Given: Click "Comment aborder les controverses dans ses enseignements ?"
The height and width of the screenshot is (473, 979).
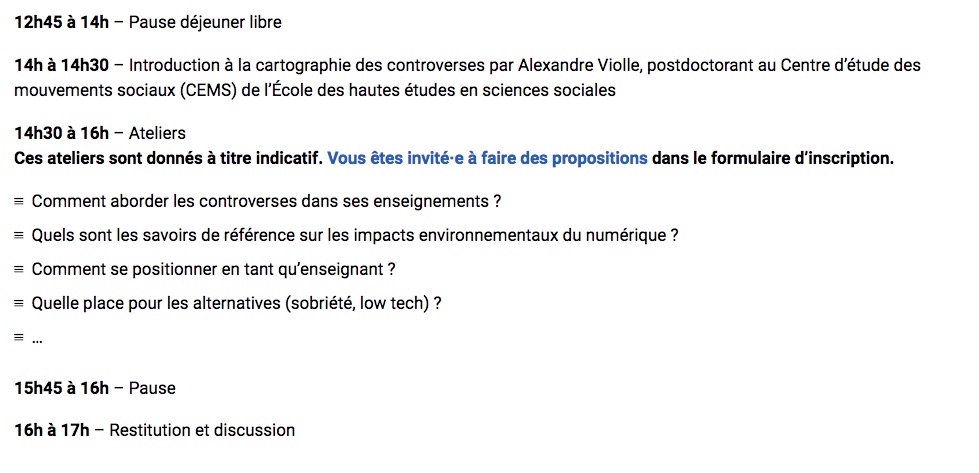Looking at the screenshot, I should point(267,202).
